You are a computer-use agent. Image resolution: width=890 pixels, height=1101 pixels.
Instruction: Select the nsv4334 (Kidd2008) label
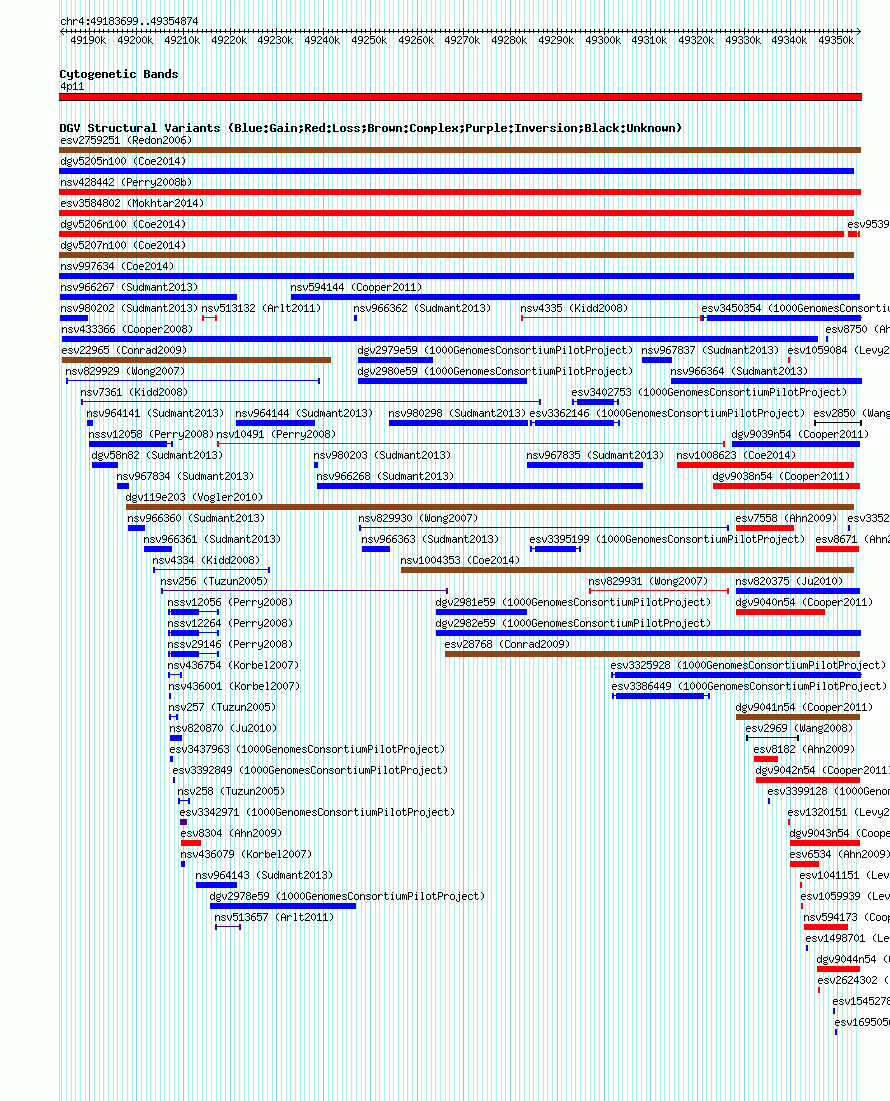point(206,562)
